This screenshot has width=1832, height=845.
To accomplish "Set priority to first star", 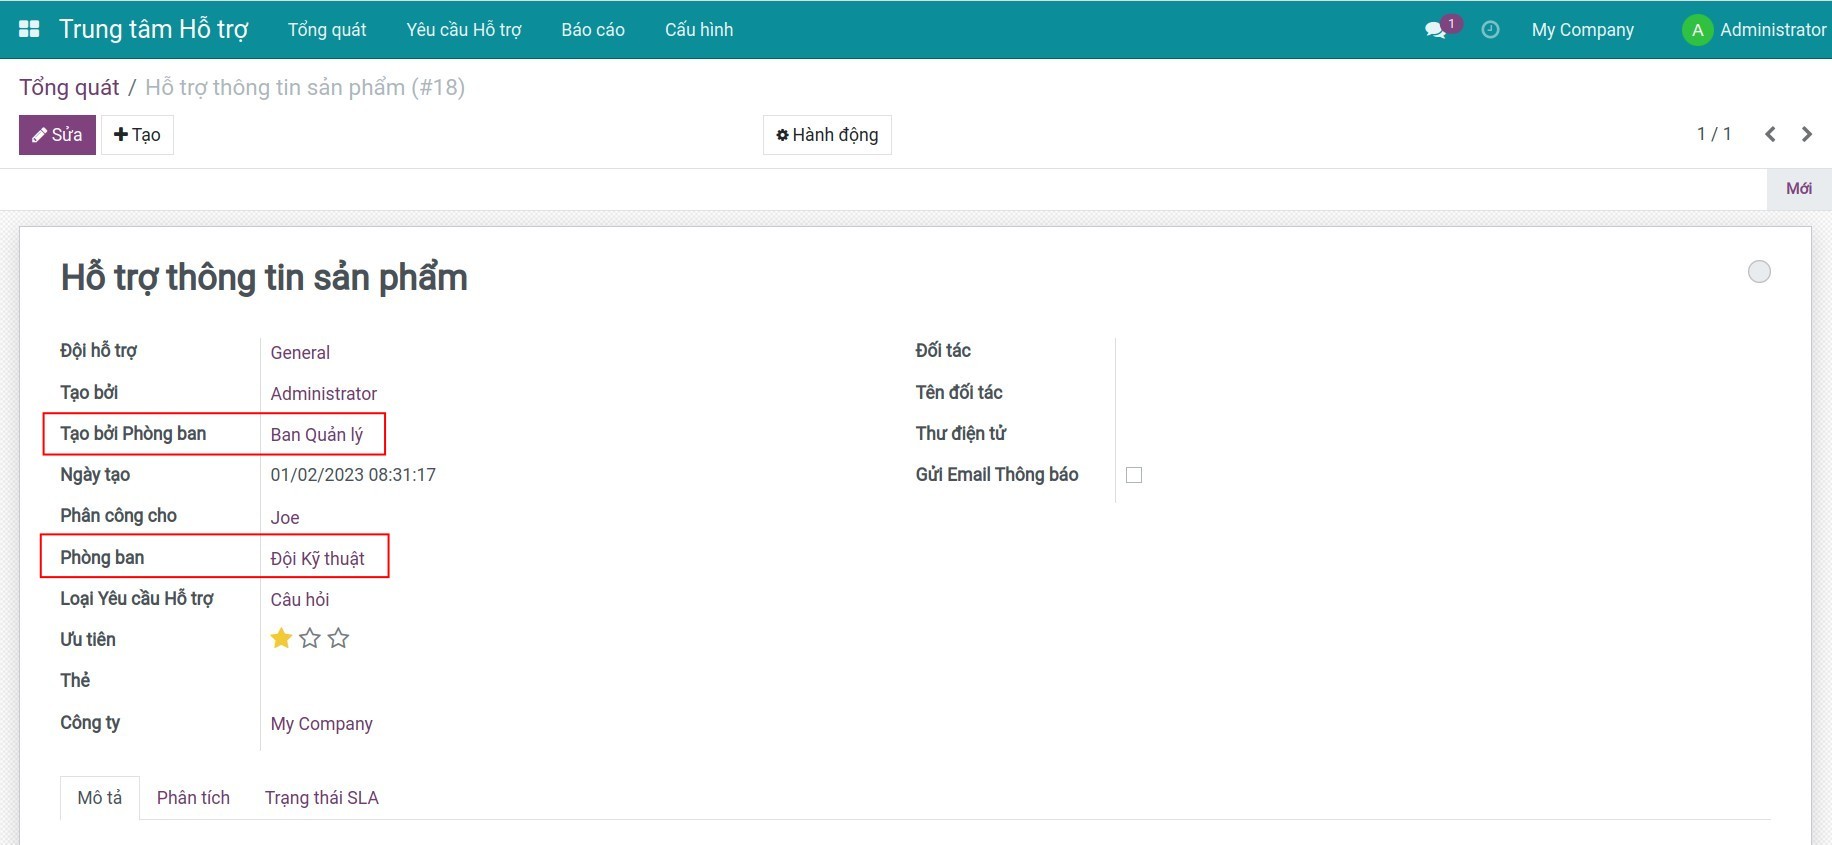I will click(x=281, y=638).
